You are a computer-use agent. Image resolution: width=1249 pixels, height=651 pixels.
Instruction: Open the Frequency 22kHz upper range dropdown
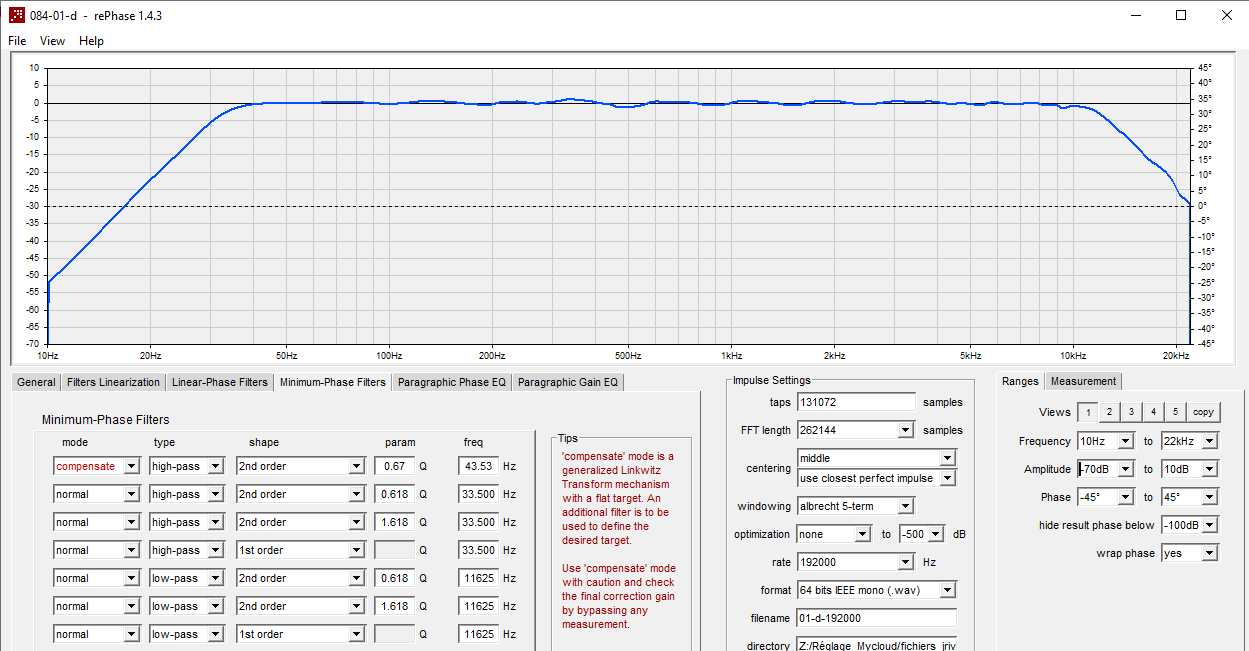[1210, 441]
